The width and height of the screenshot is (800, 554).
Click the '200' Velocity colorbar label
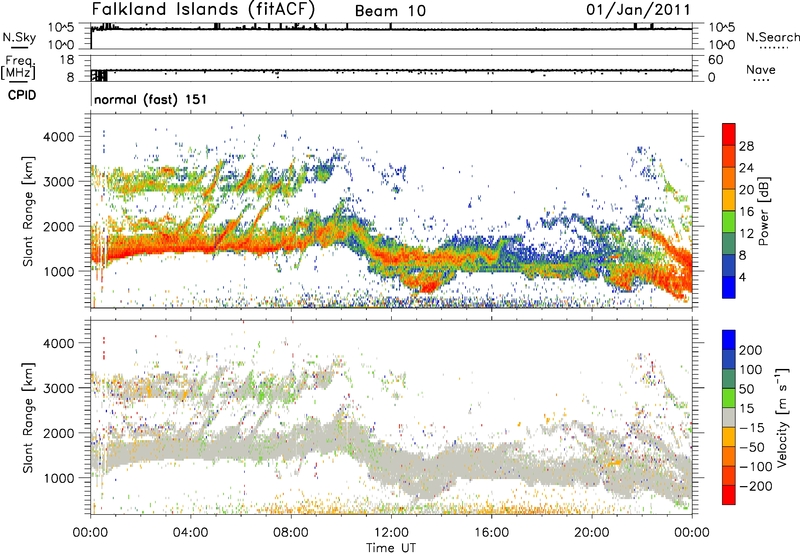751,350
